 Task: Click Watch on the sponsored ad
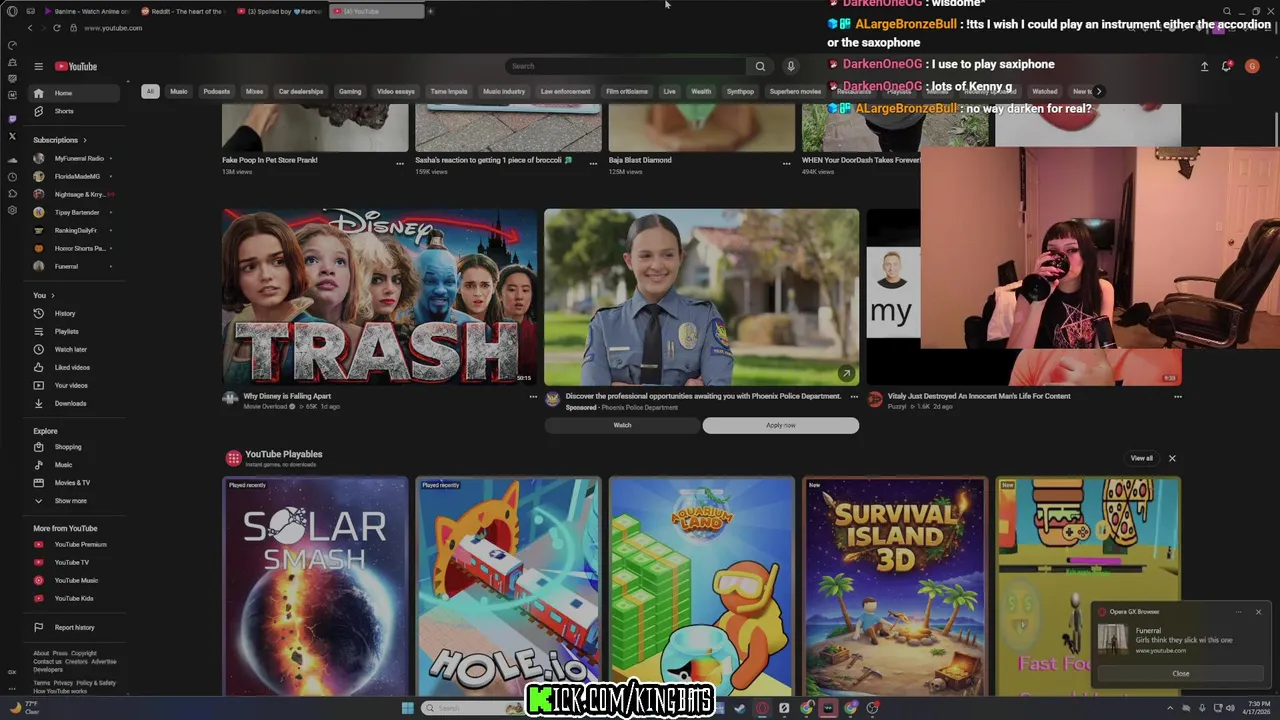click(622, 425)
